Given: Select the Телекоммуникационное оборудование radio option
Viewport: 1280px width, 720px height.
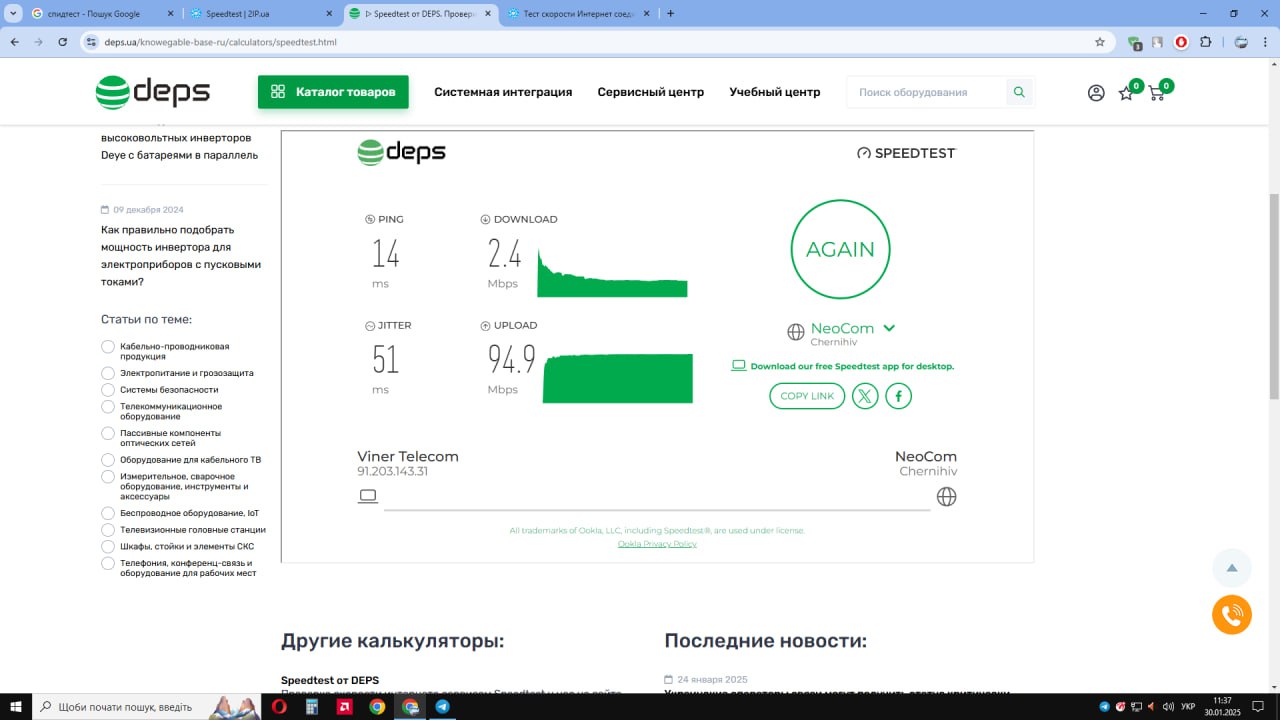Looking at the screenshot, I should point(108,407).
